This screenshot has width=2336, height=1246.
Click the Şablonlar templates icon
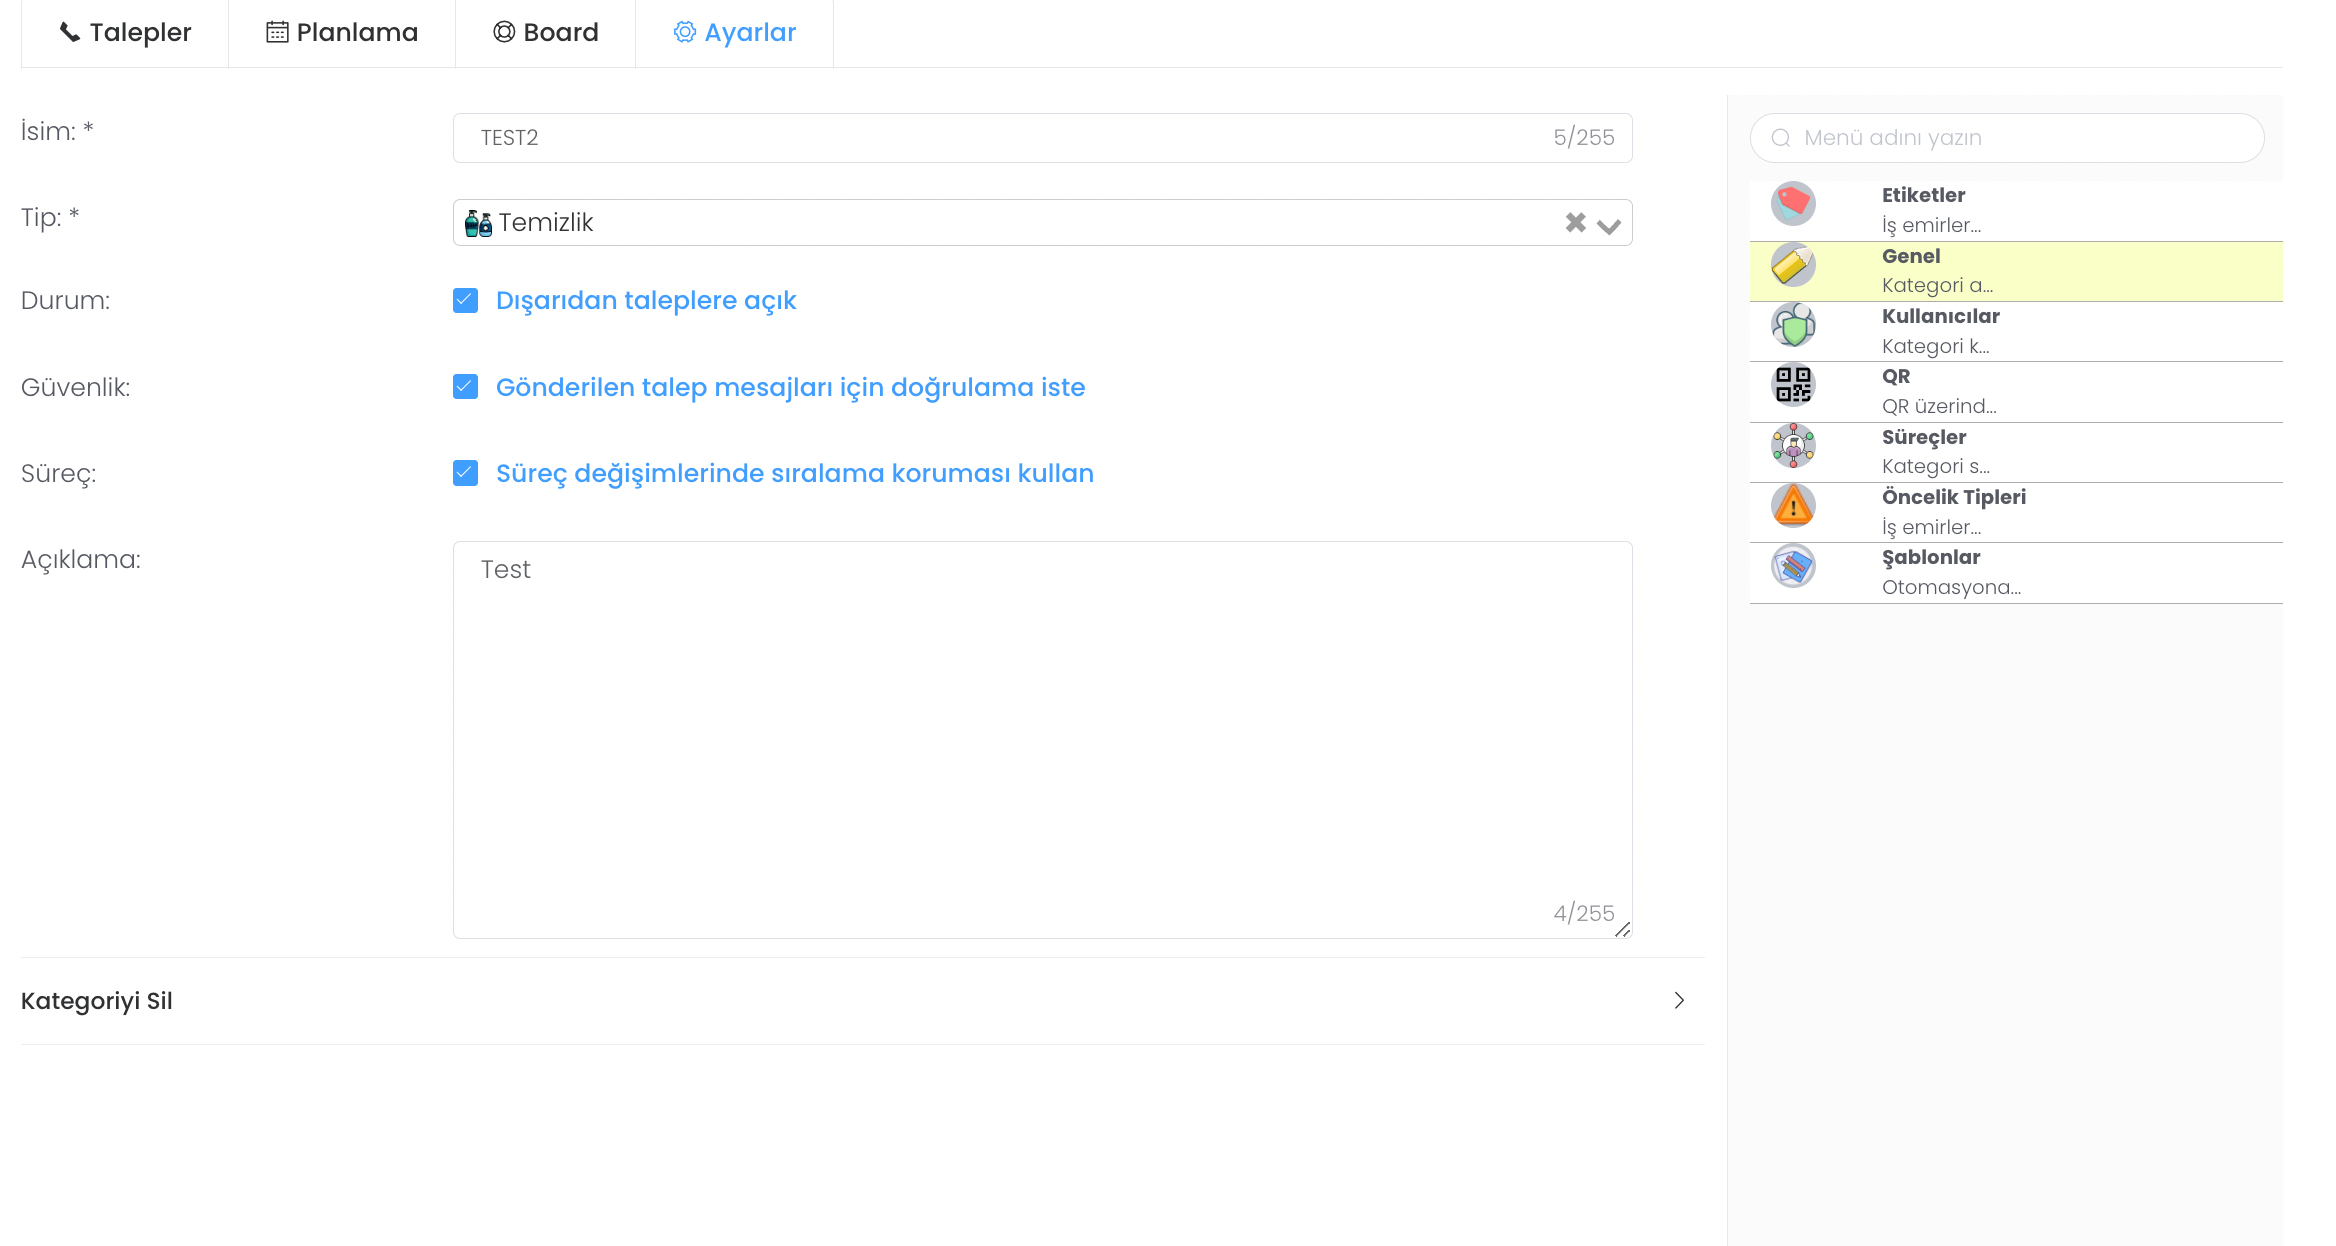click(x=1793, y=566)
